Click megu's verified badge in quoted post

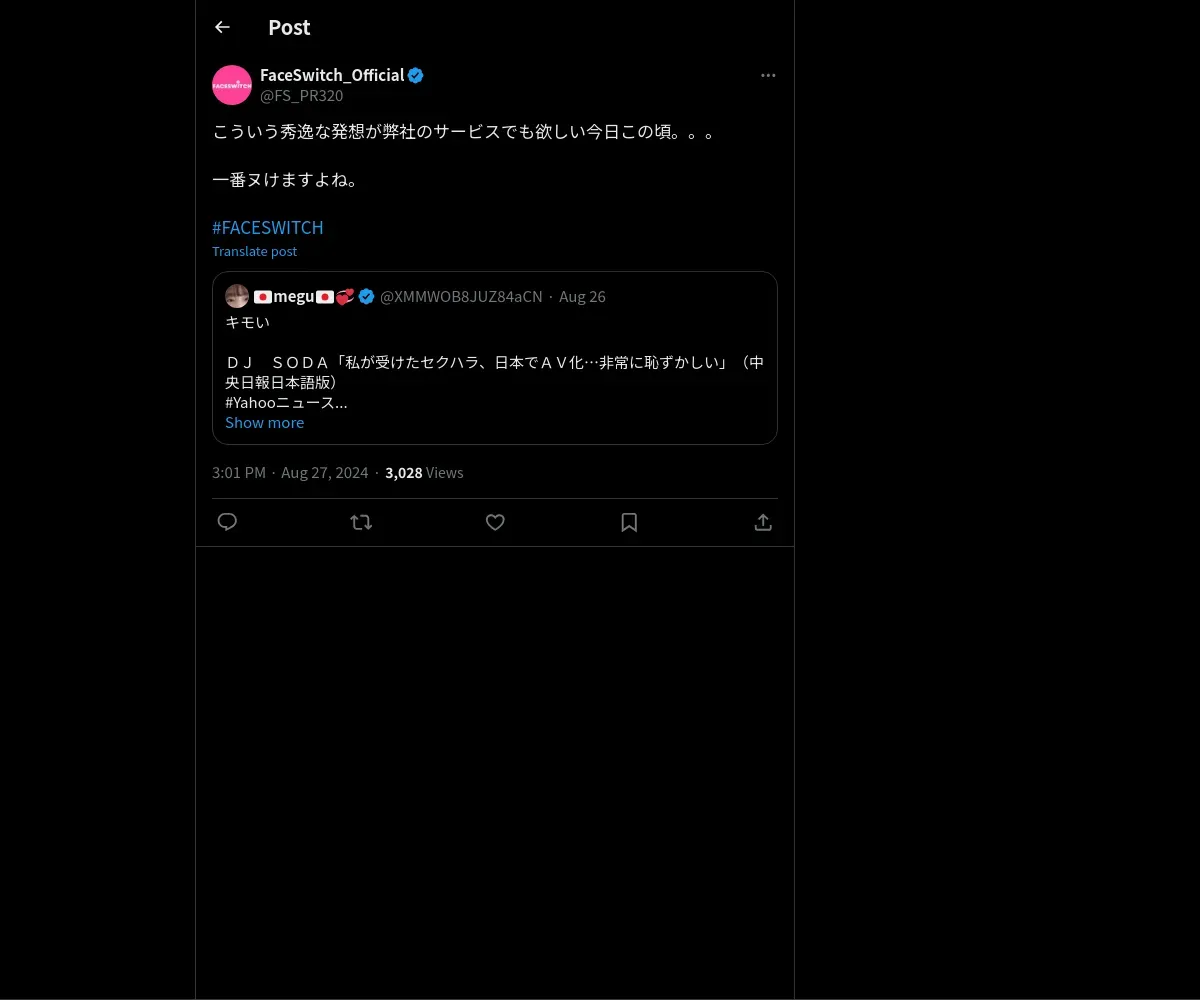(x=366, y=296)
